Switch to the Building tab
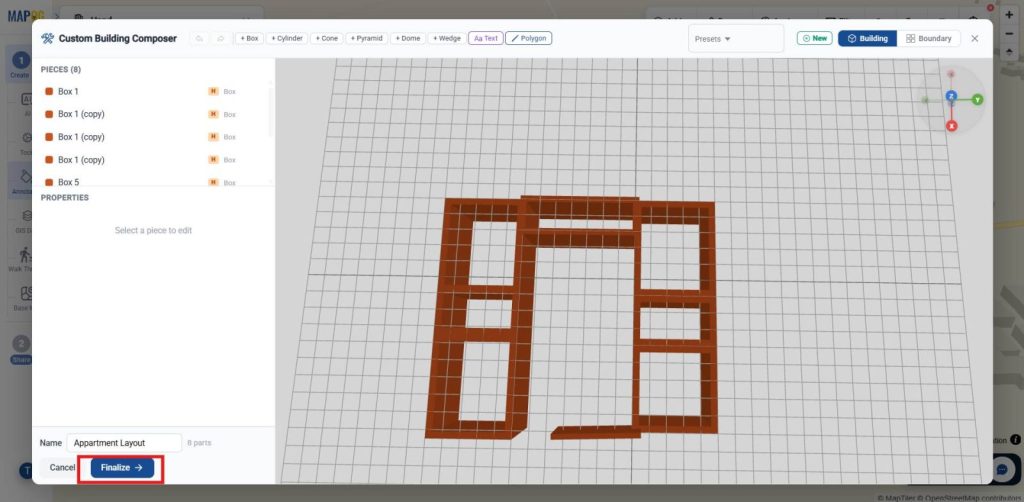Image resolution: width=1024 pixels, height=502 pixels. coord(867,39)
